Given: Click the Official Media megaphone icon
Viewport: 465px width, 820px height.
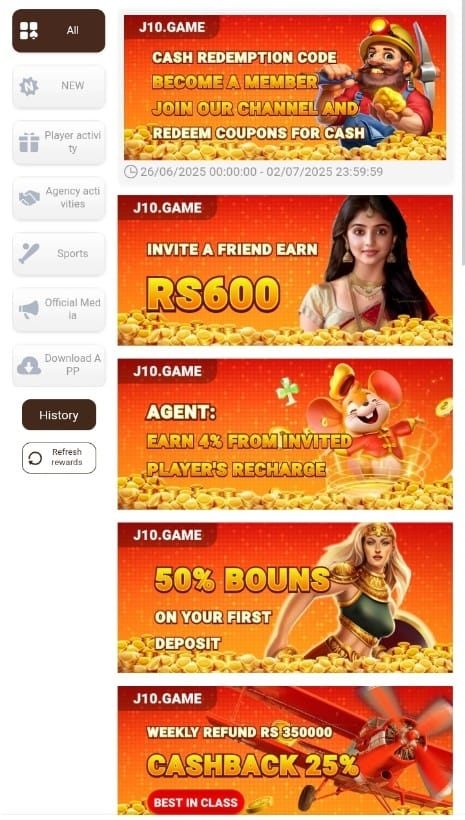Looking at the screenshot, I should point(29,309).
